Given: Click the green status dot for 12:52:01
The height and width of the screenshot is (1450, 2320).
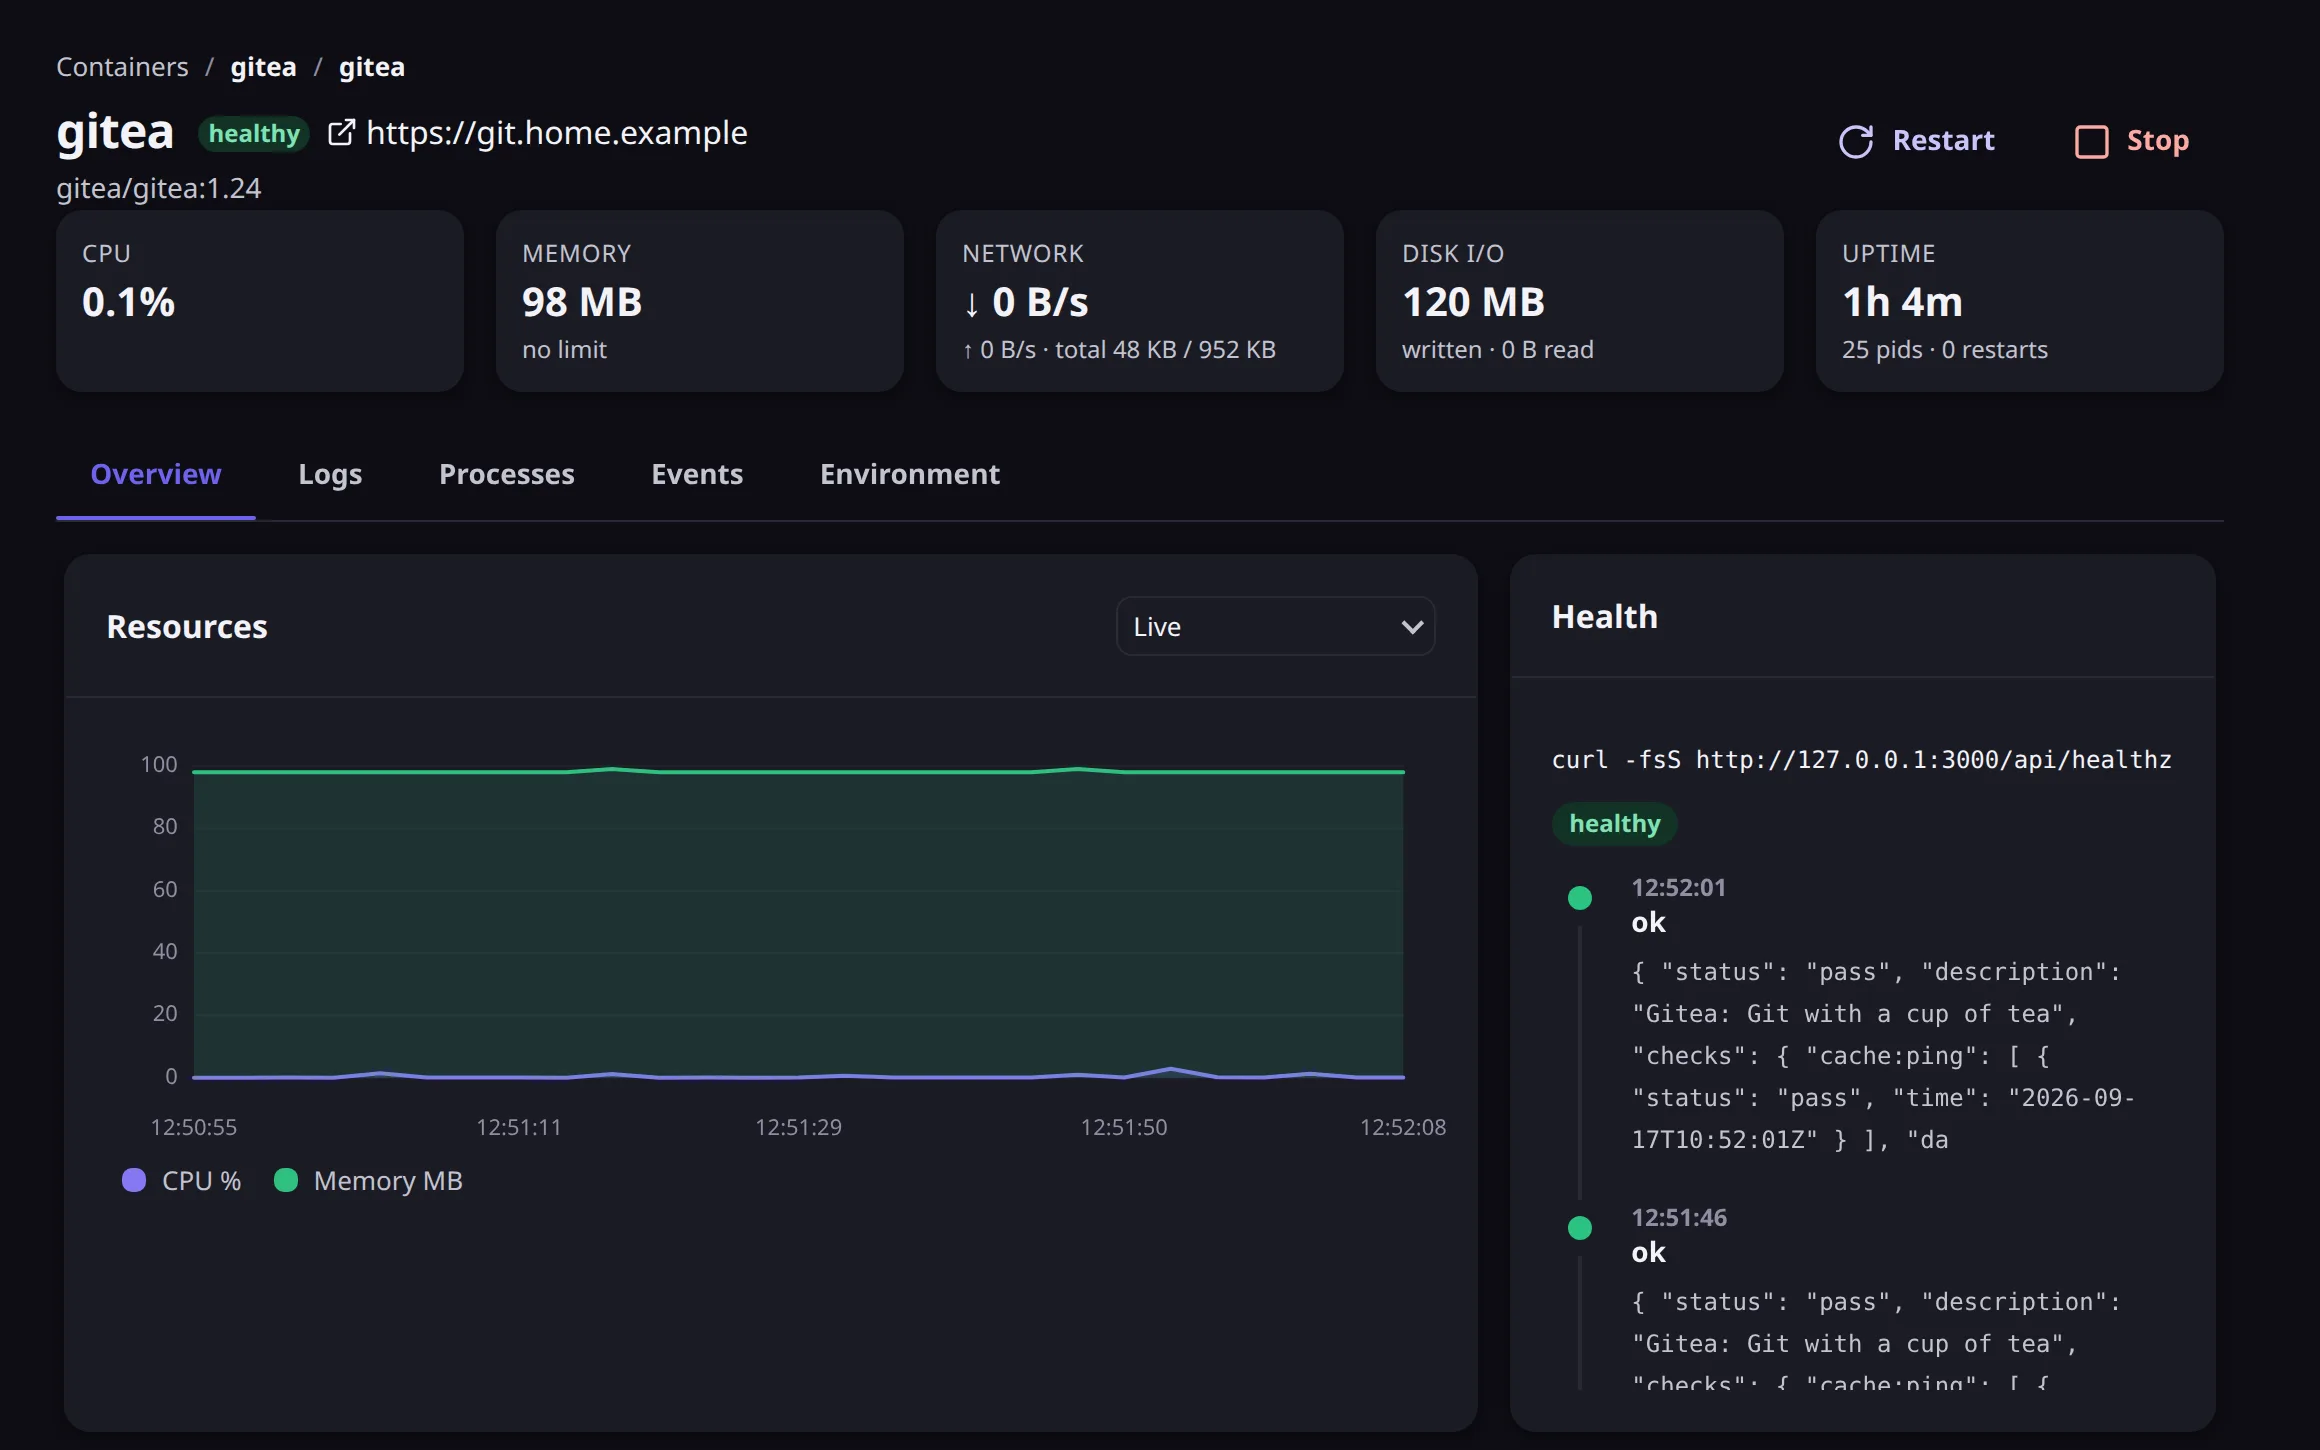Looking at the screenshot, I should [x=1580, y=897].
